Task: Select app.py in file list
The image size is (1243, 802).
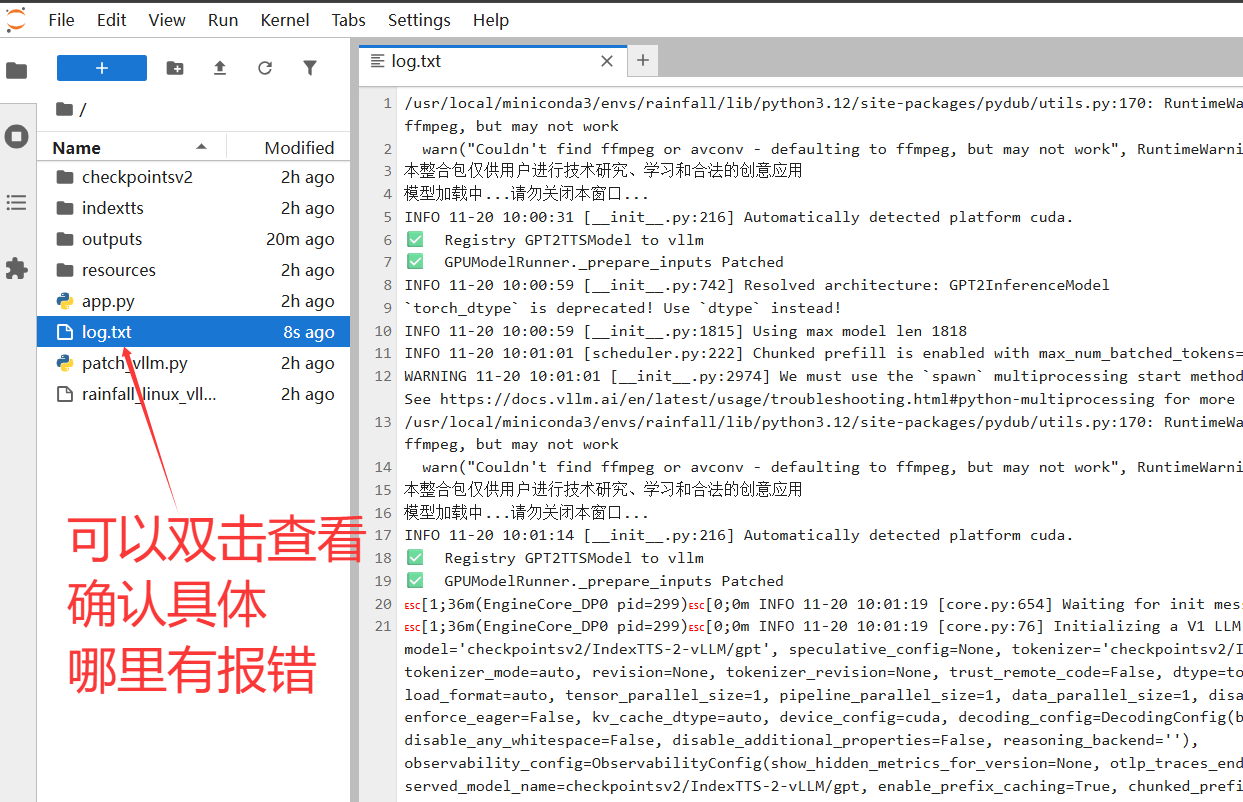Action: click(x=108, y=302)
